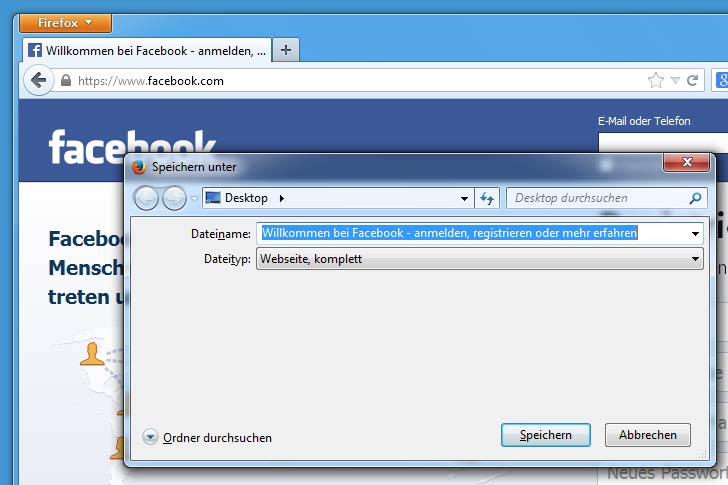Viewport: 728px width, 485px height.
Task: Open a new tab with plus button
Action: (x=286, y=50)
